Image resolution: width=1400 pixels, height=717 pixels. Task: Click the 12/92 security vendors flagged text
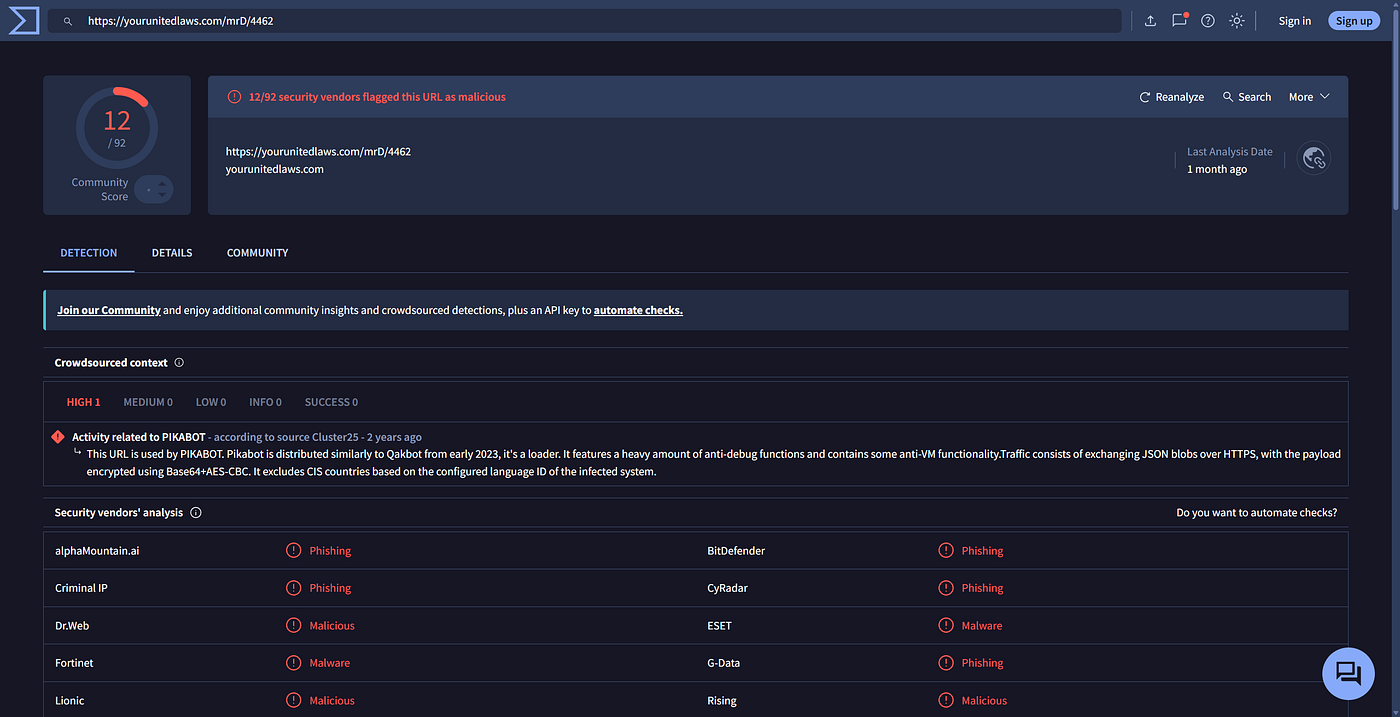[377, 97]
